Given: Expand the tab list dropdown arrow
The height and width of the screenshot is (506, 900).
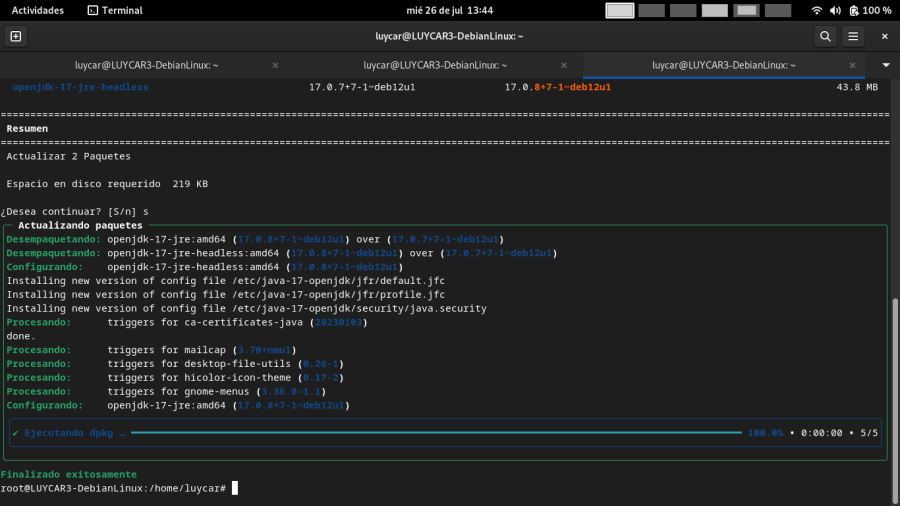Looking at the screenshot, I should pyautogui.click(x=886, y=65).
